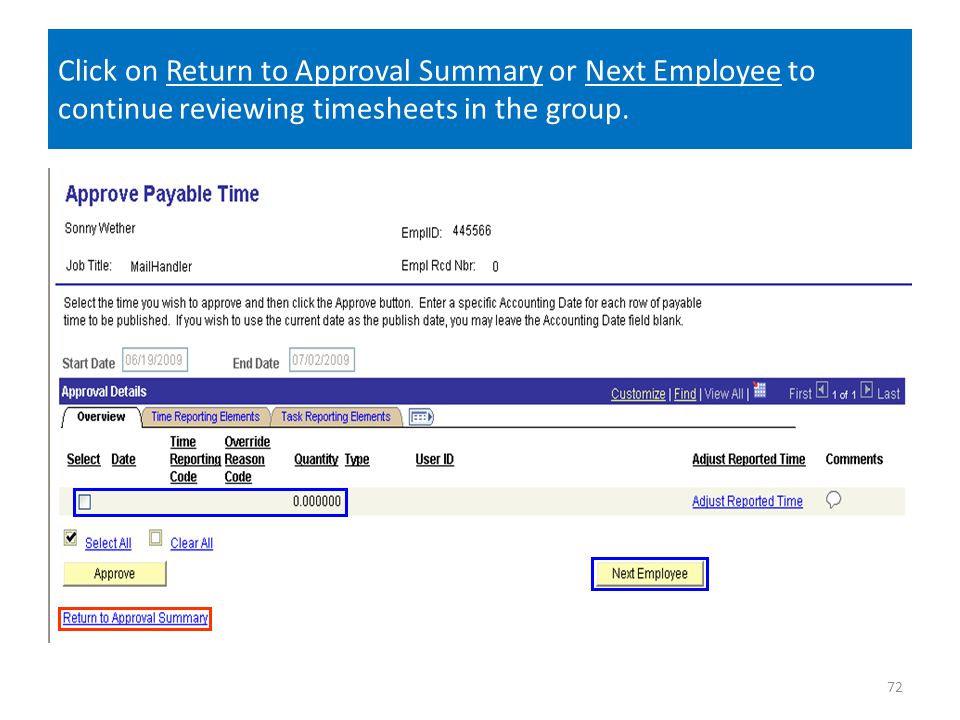The width and height of the screenshot is (960, 720).
Task: Click the Adjust Reported Time column header
Action: tap(749, 459)
